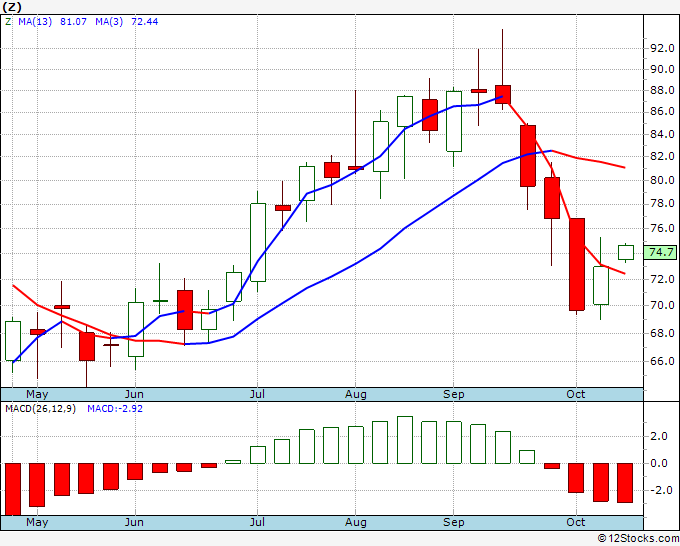Select the Aug label on price timeline
Image resolution: width=680 pixels, height=546 pixels.
click(x=356, y=394)
